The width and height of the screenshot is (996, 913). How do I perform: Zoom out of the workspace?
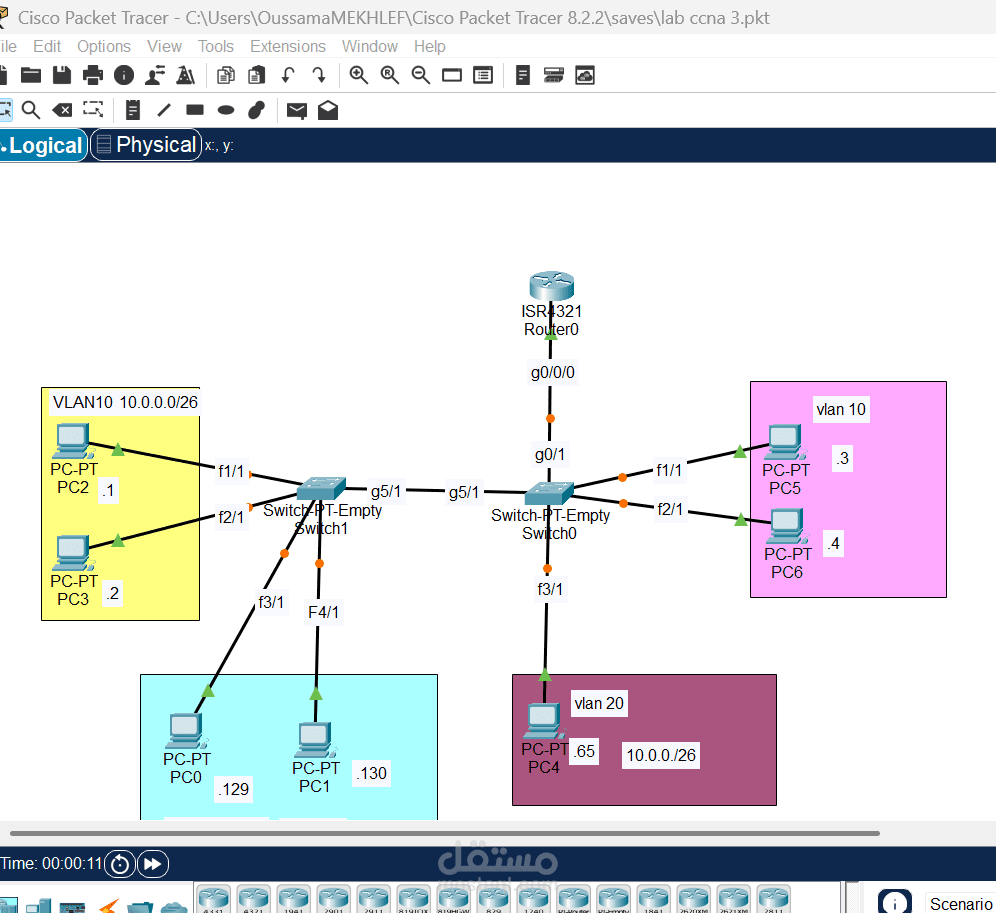click(x=421, y=75)
